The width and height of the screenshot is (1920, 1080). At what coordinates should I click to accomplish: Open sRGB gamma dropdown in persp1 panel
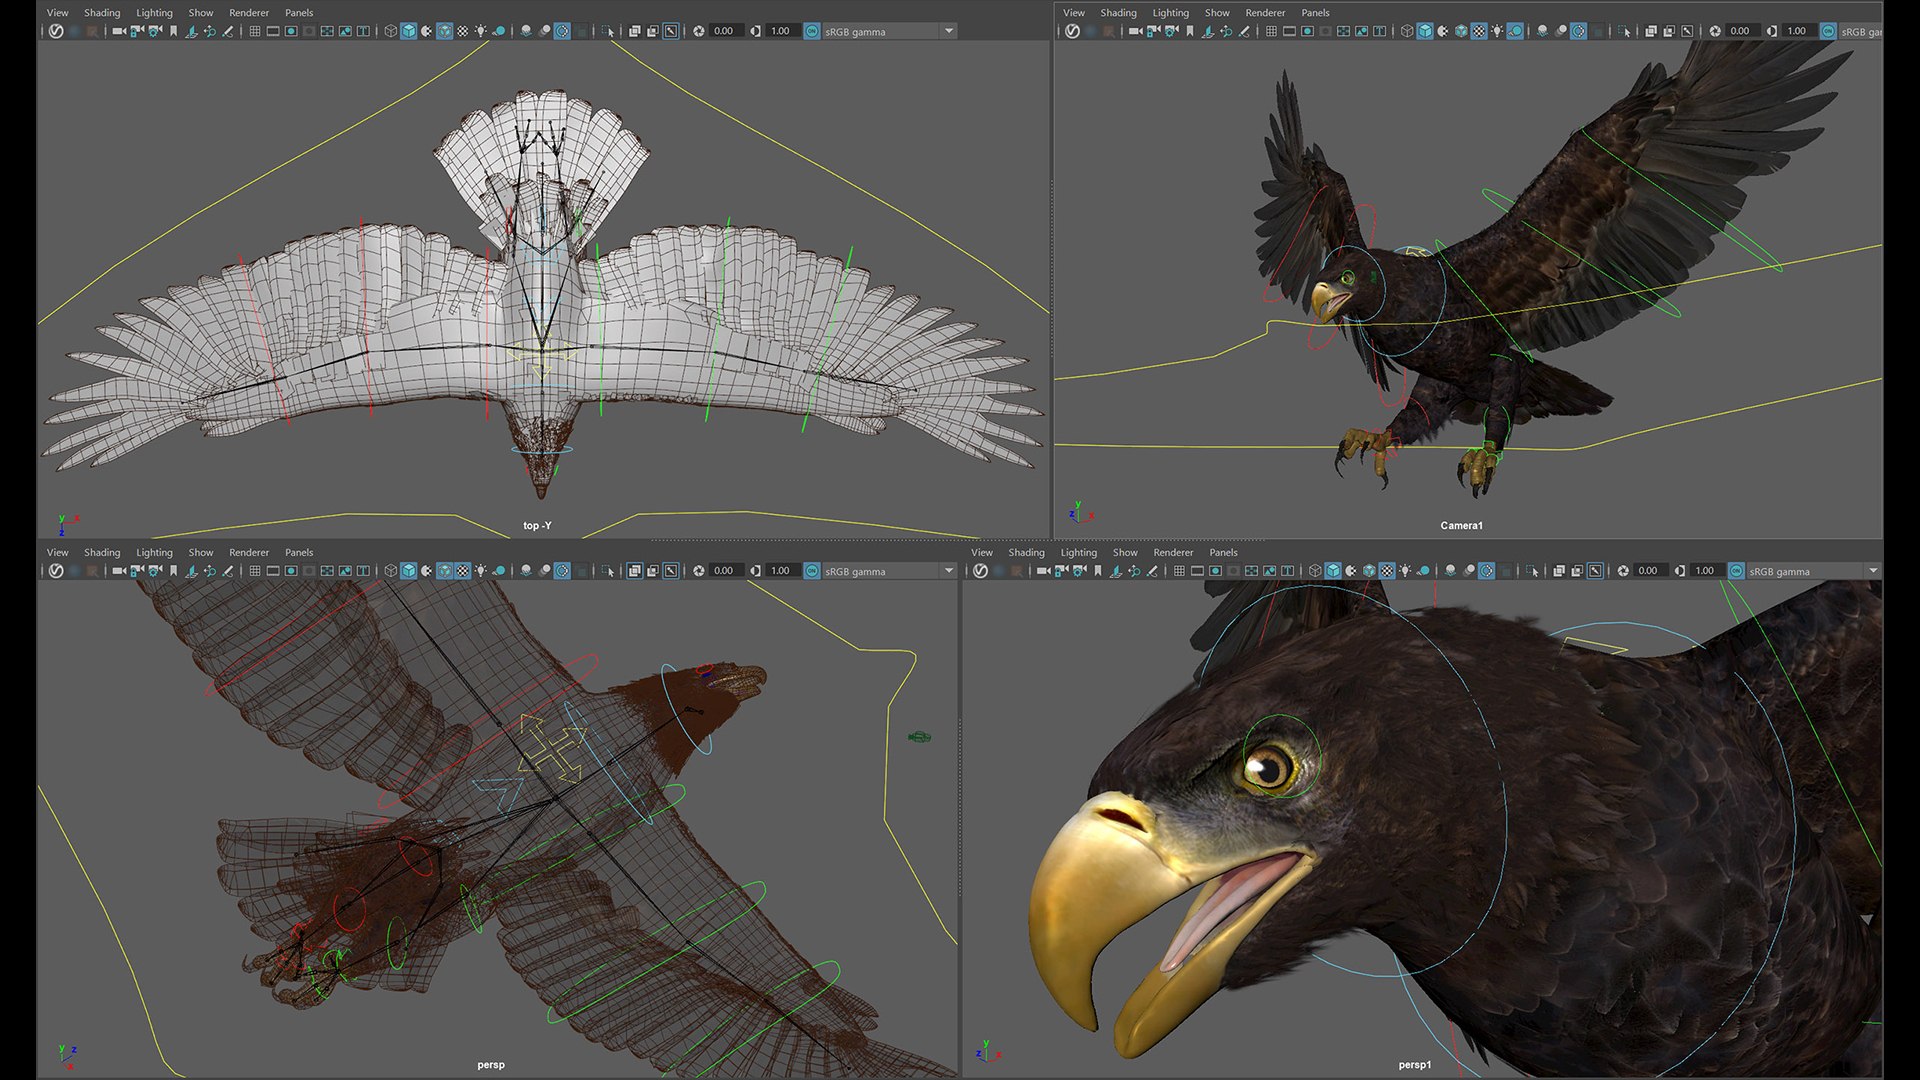pos(1813,571)
